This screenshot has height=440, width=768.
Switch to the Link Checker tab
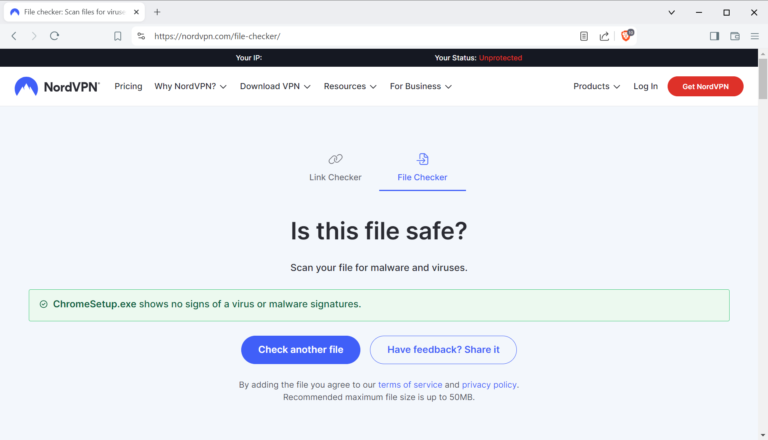point(335,168)
